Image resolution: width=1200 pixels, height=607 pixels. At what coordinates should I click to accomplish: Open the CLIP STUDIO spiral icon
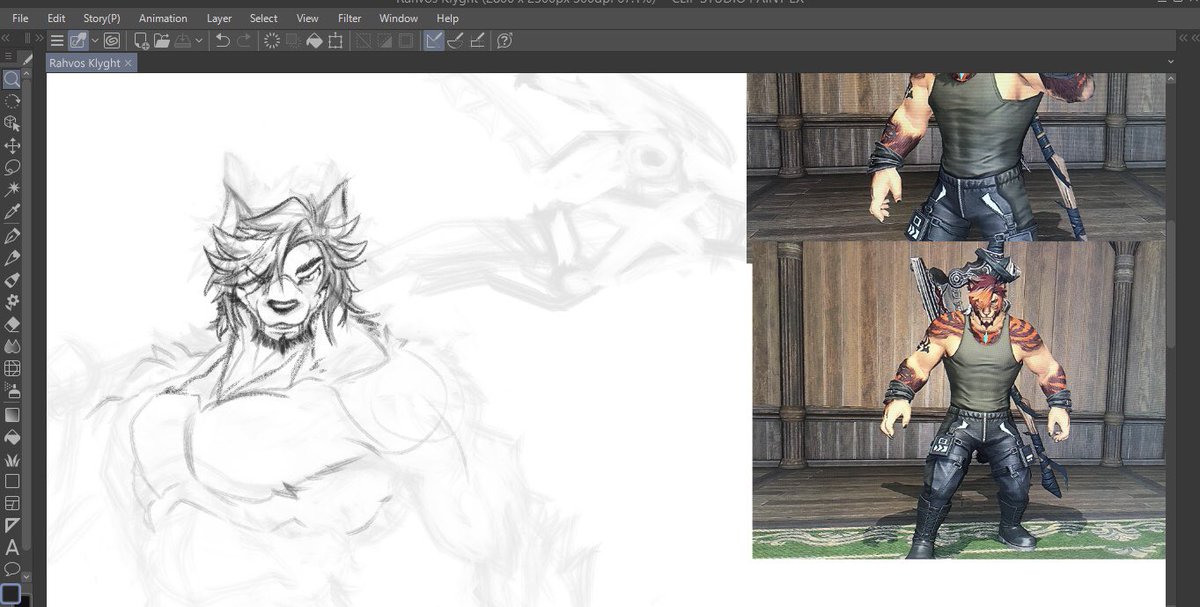click(111, 41)
